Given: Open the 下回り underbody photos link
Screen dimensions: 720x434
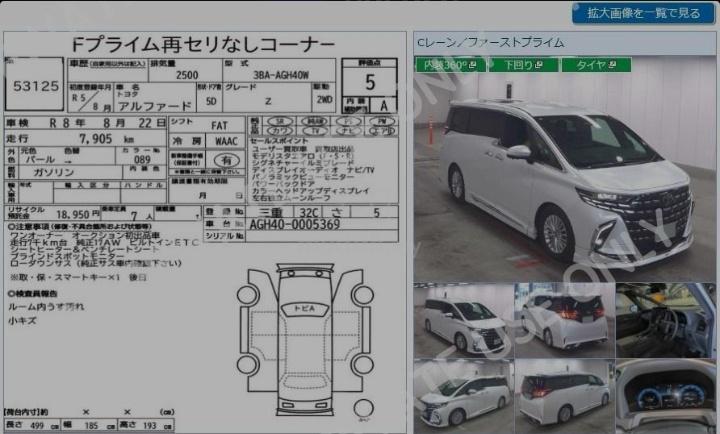Looking at the screenshot, I should (x=523, y=65).
